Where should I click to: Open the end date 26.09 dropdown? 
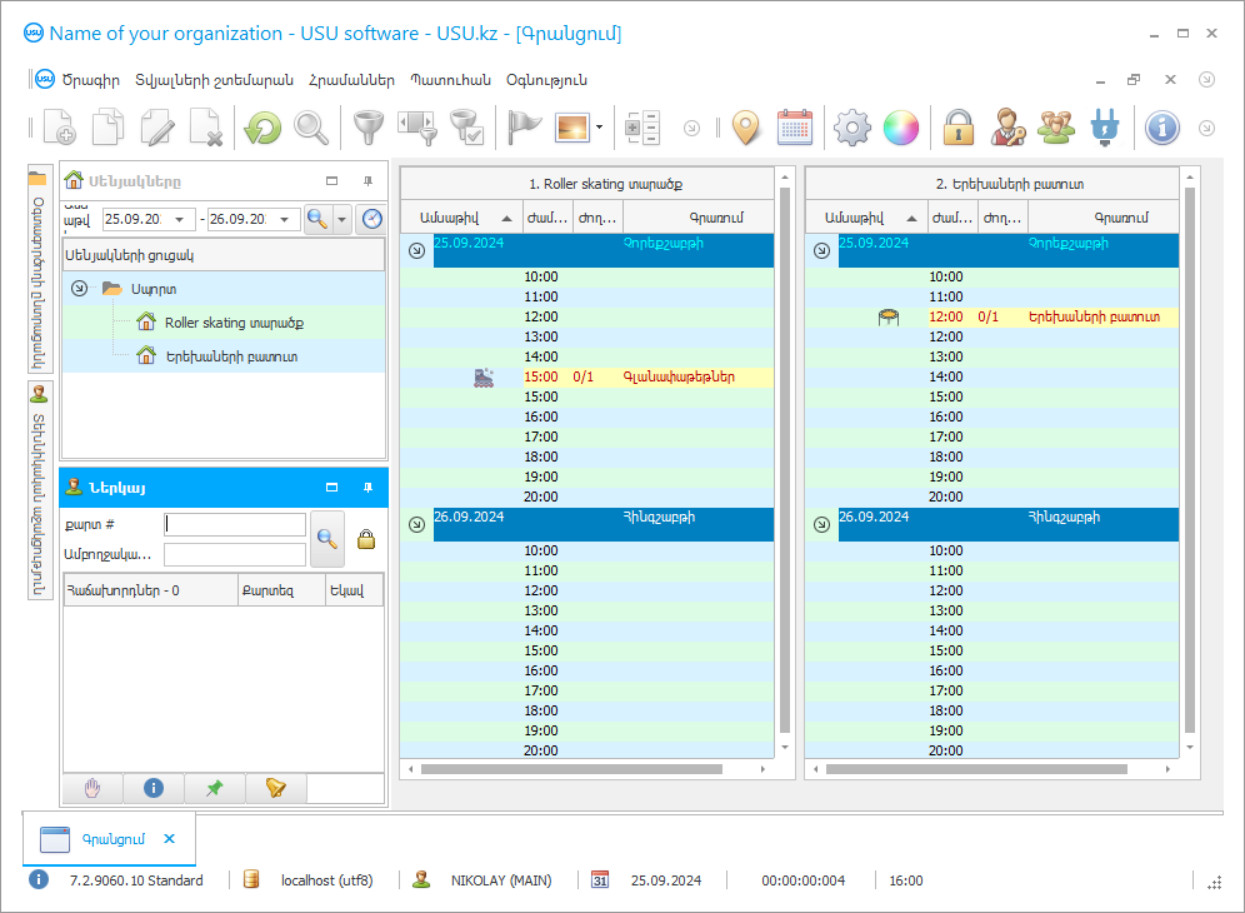(287, 219)
